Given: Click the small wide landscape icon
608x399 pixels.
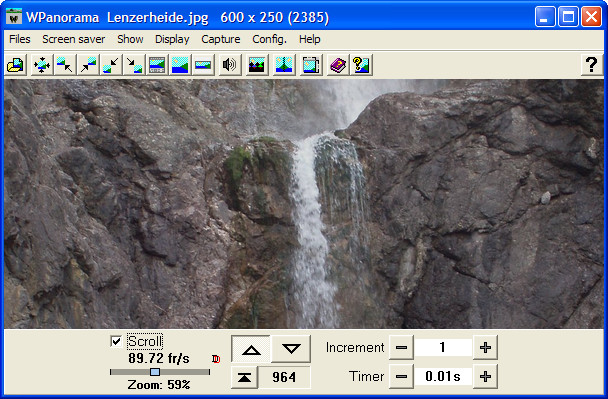Looking at the screenshot, I should [203, 65].
